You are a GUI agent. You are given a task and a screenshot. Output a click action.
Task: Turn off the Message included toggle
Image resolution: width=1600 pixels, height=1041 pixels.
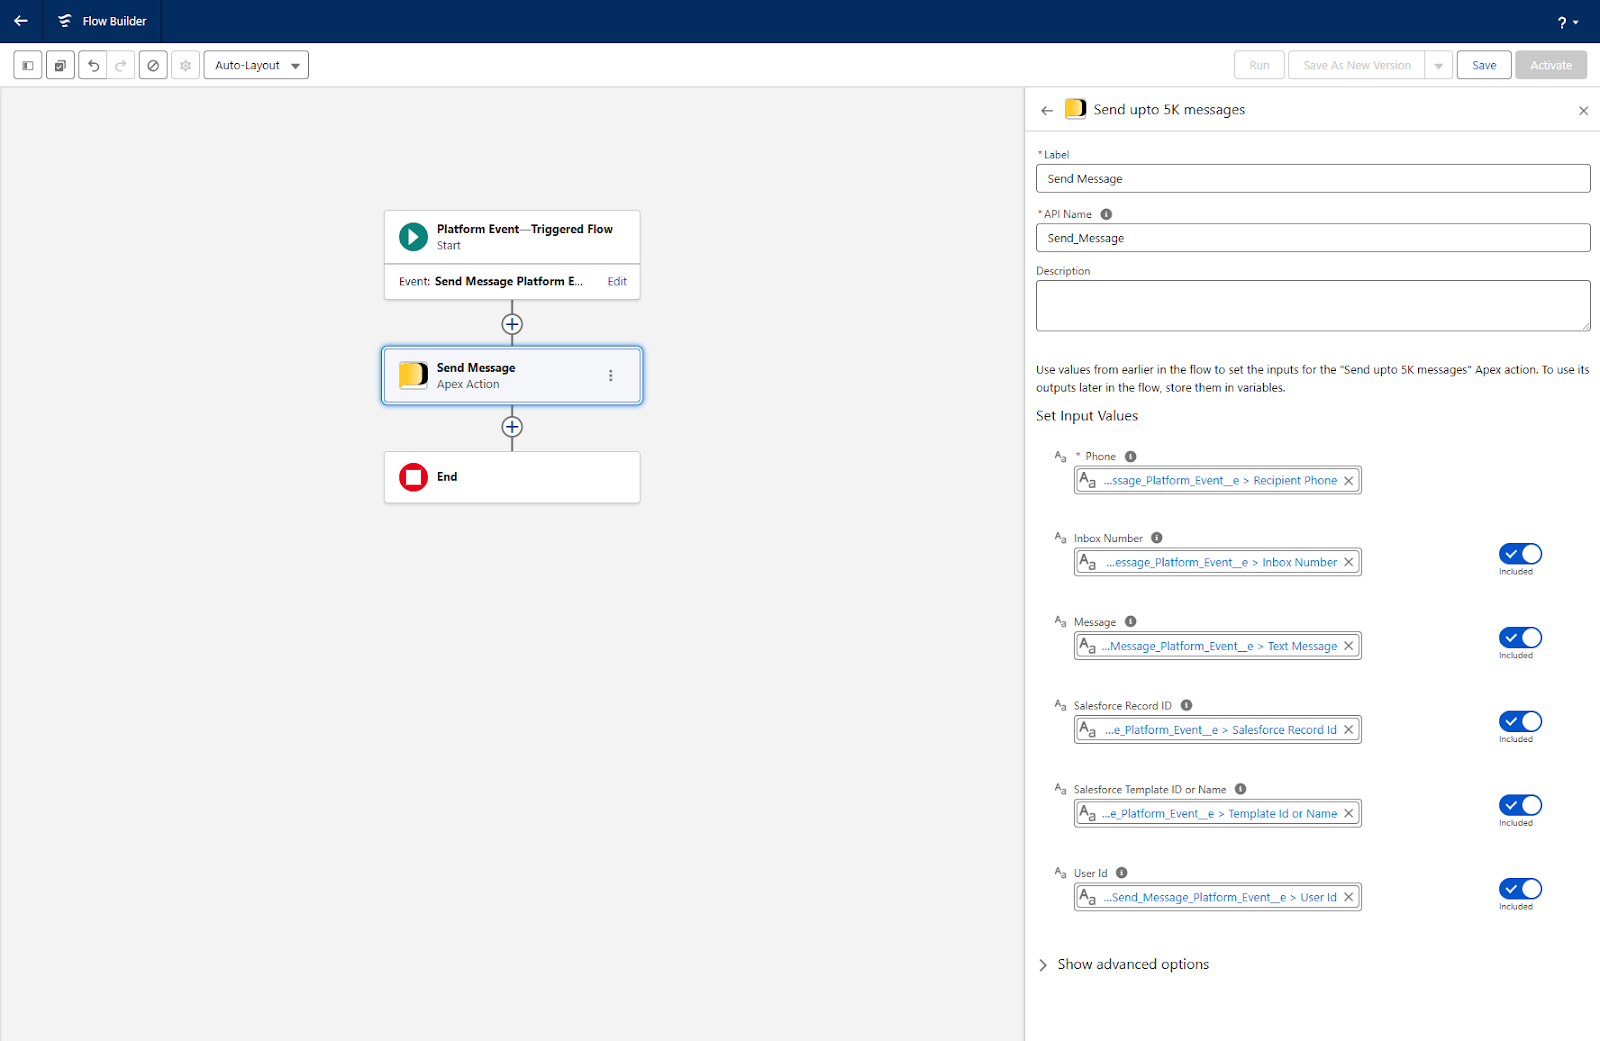coord(1520,638)
